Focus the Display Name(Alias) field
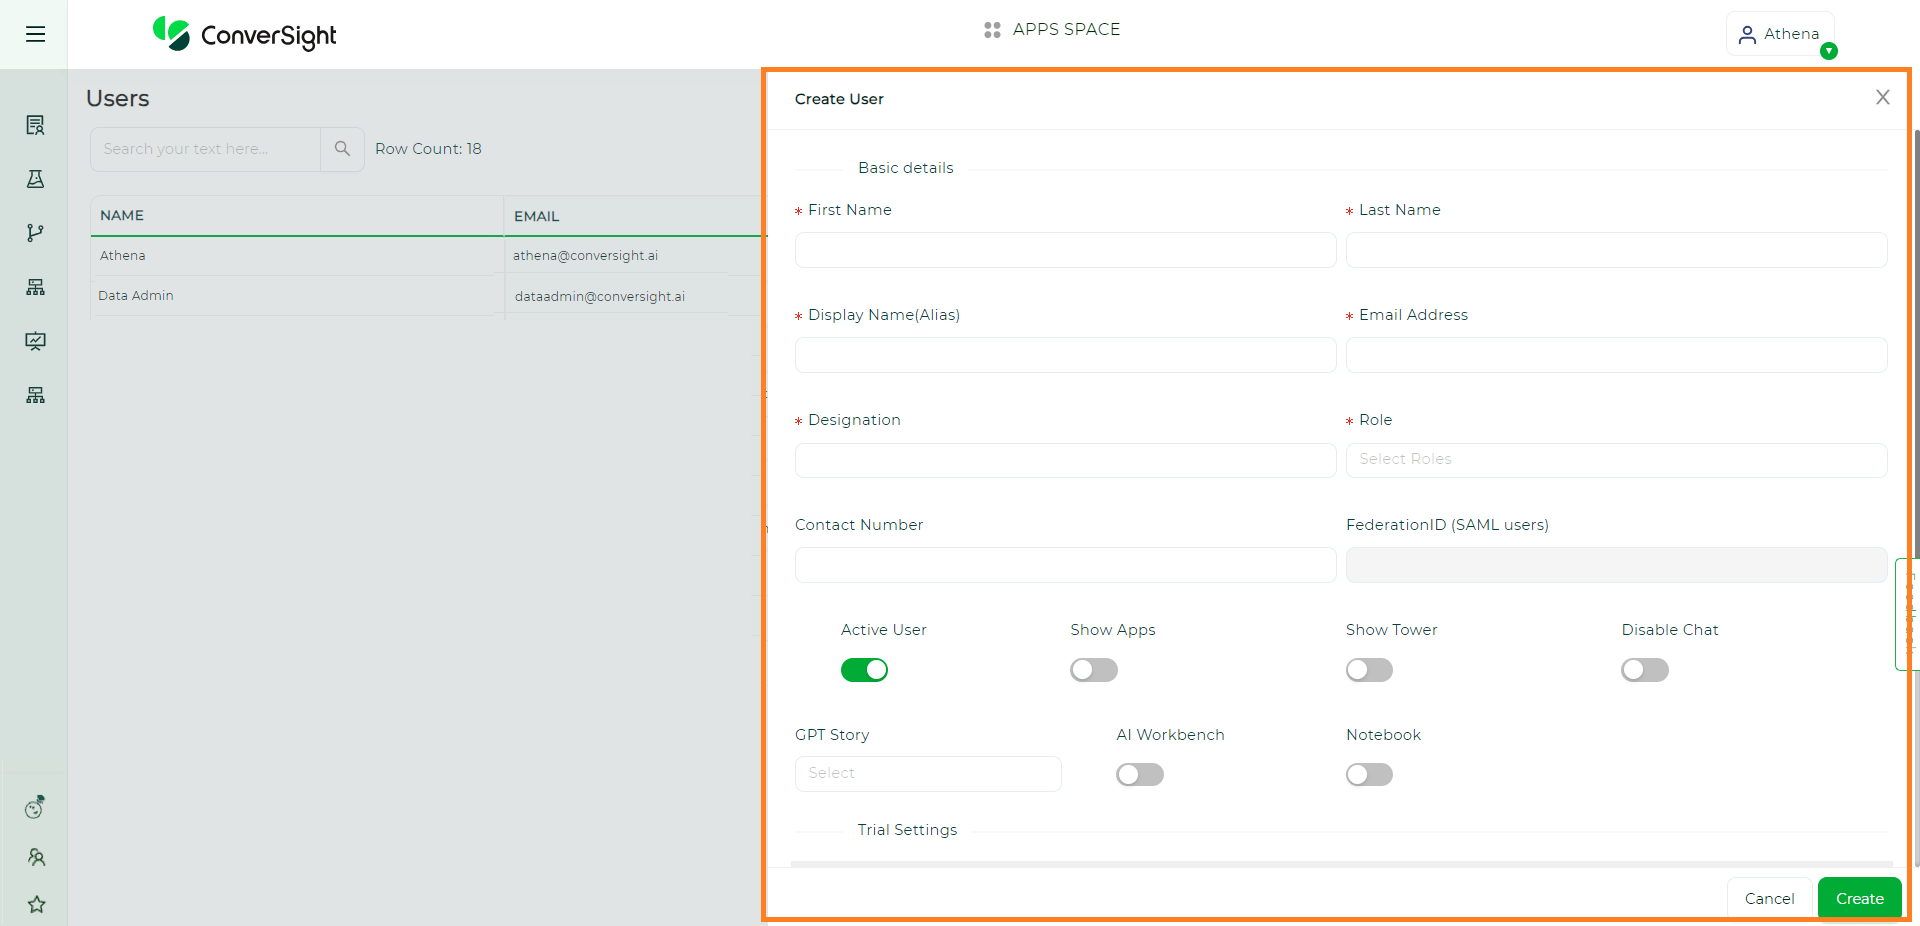 (x=1065, y=355)
